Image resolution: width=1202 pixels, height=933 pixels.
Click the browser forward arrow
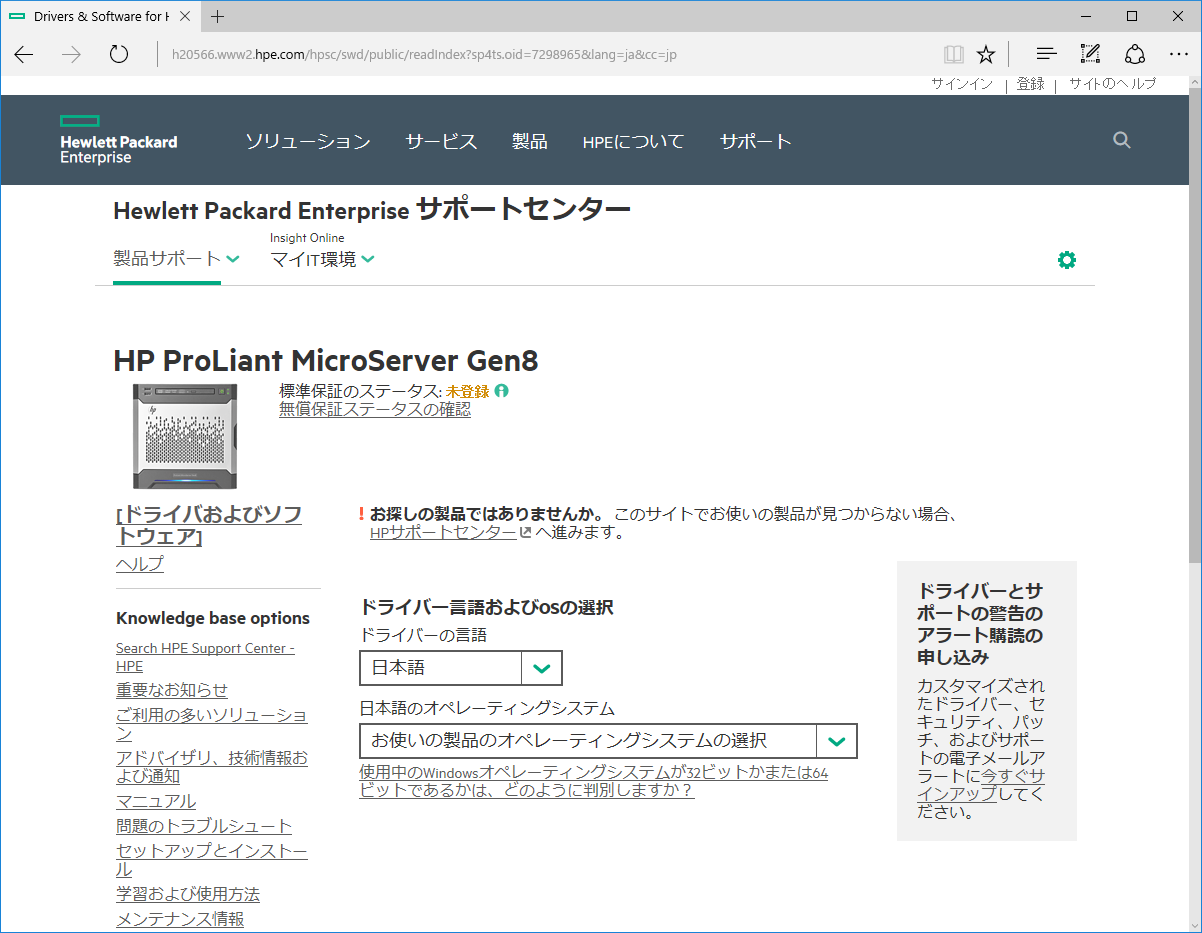[71, 54]
